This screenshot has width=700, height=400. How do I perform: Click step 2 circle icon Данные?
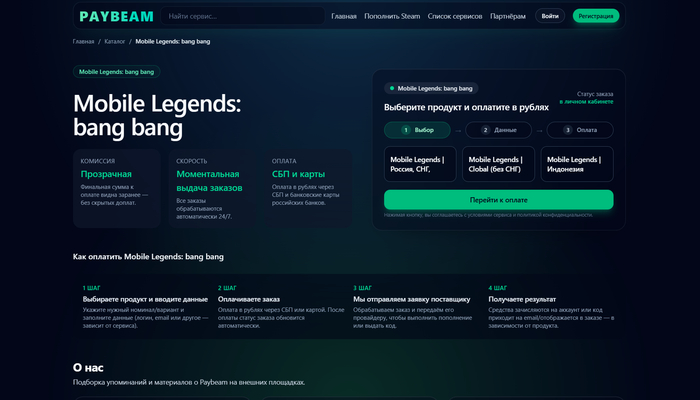pos(485,130)
